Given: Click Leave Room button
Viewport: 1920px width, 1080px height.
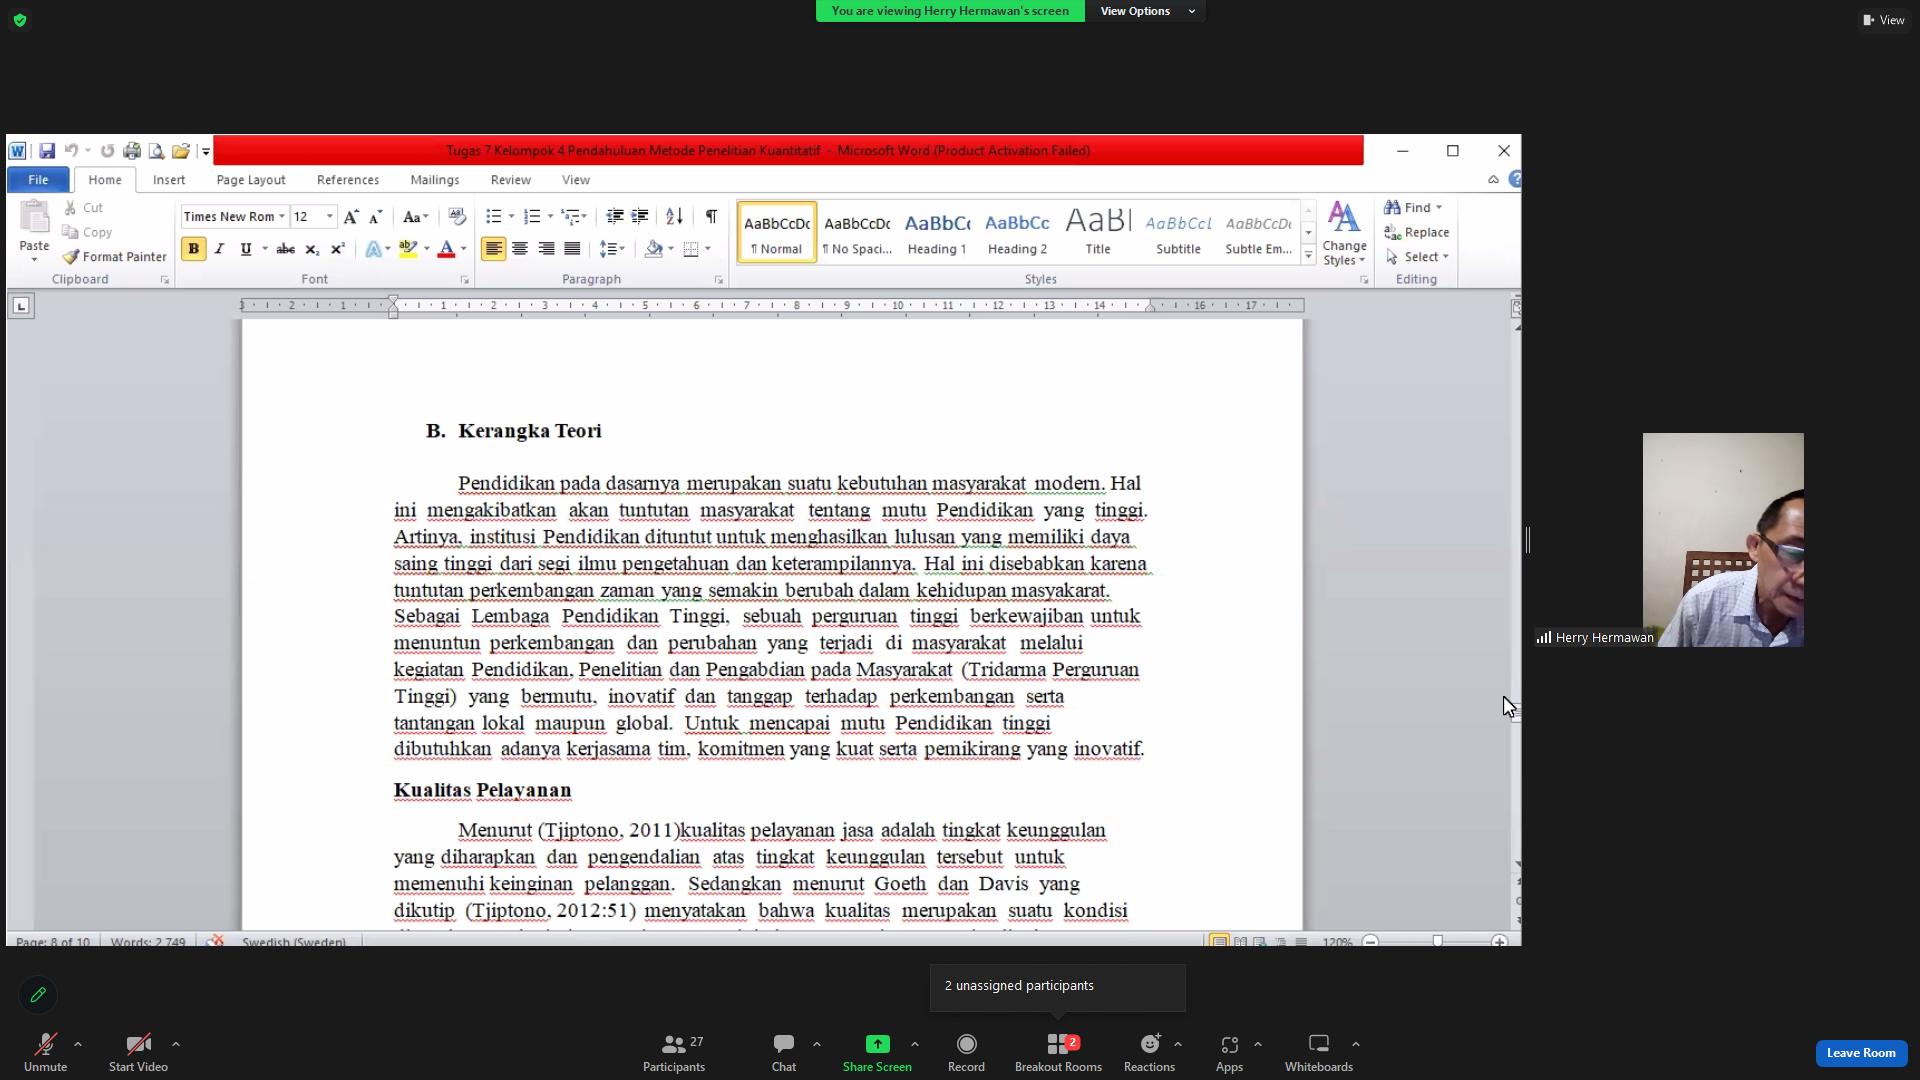Looking at the screenshot, I should point(1861,1053).
